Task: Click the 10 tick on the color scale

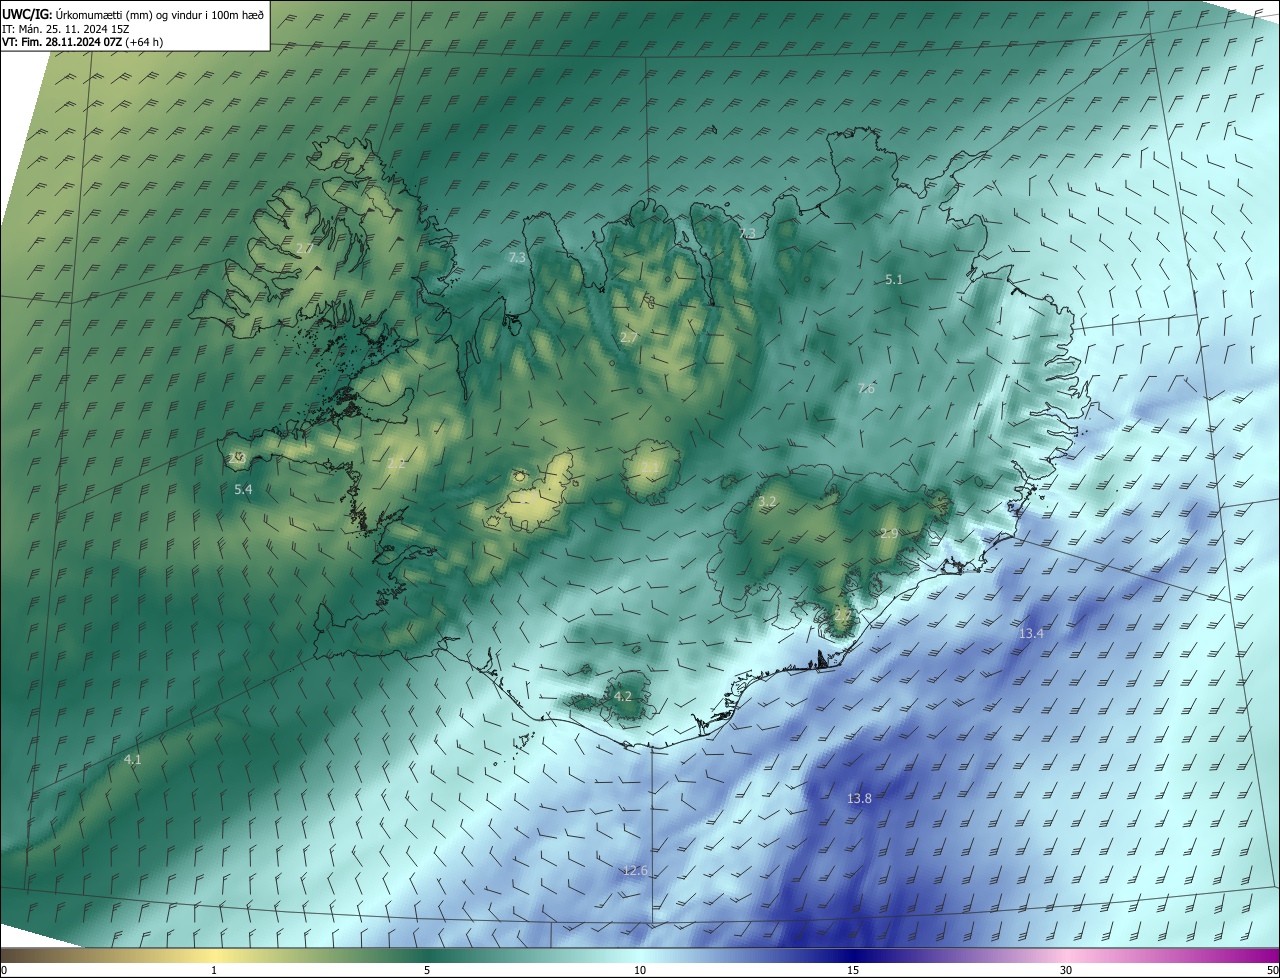Action: [640, 970]
